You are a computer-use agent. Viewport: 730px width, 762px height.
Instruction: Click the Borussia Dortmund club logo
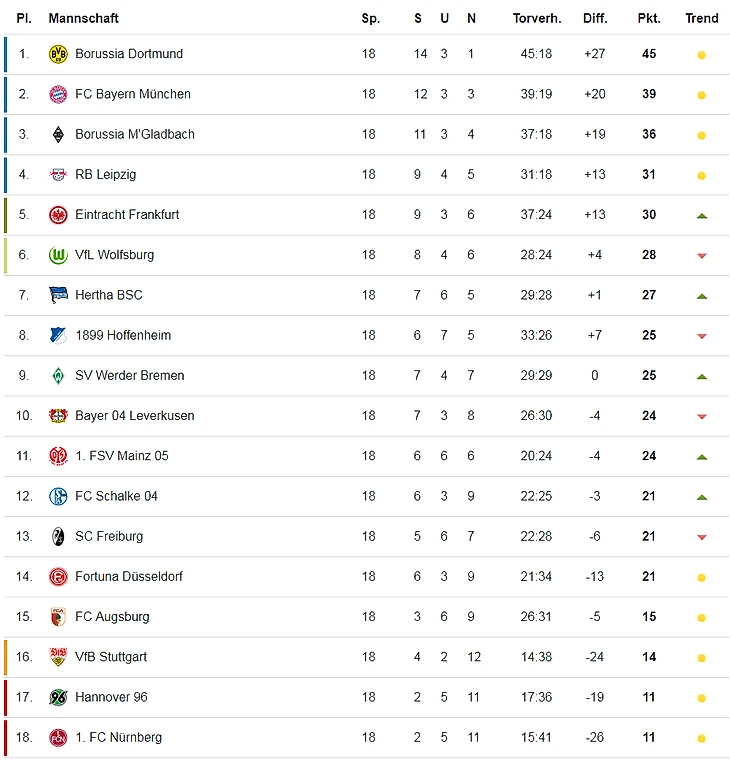coord(58,54)
